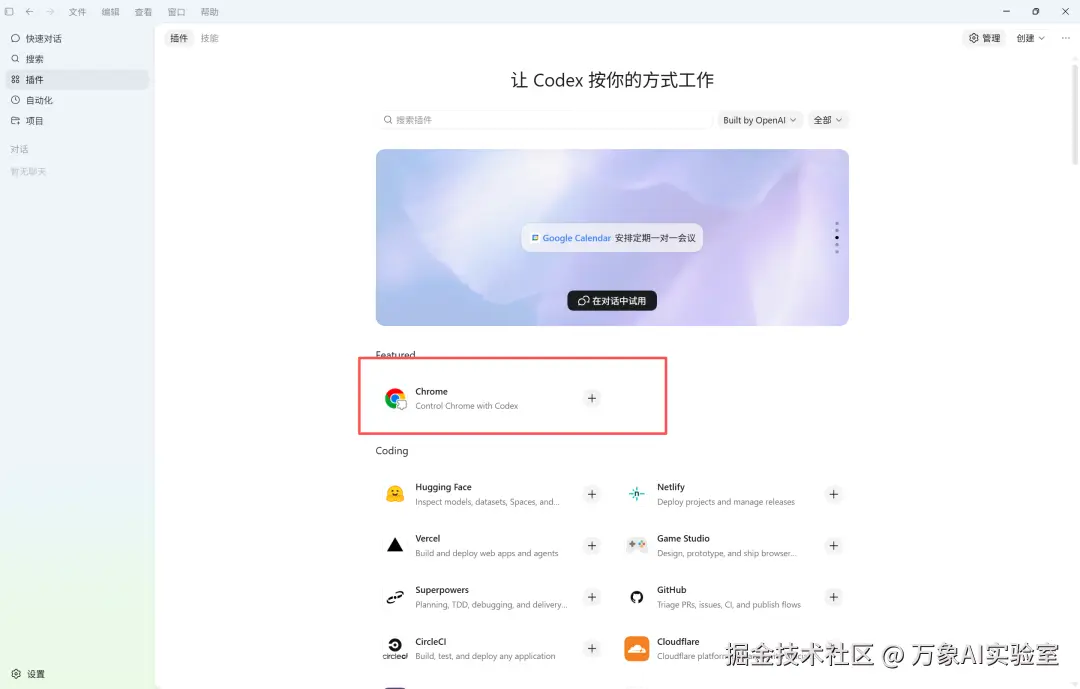Select last carousel pagination dot

[x=837, y=251]
